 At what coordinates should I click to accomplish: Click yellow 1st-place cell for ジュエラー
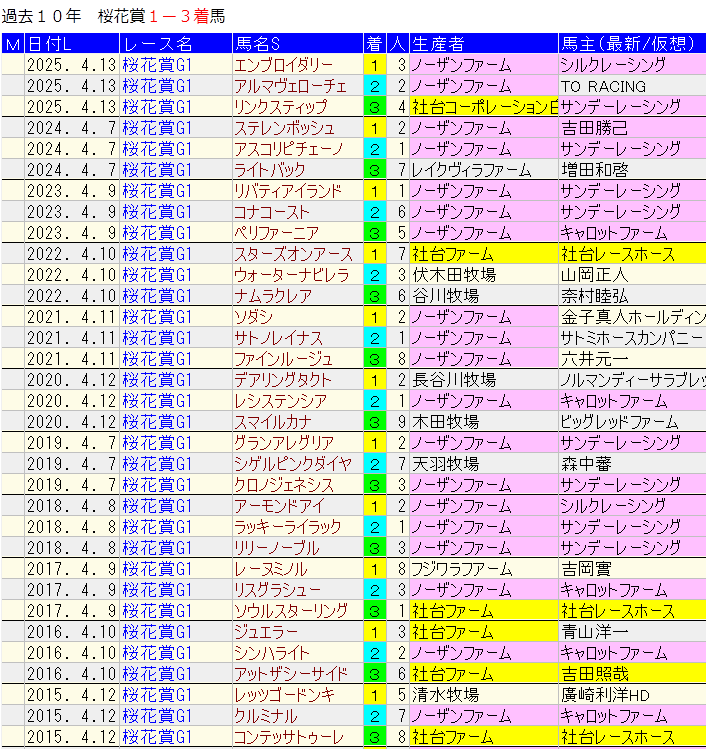pyautogui.click(x=375, y=632)
